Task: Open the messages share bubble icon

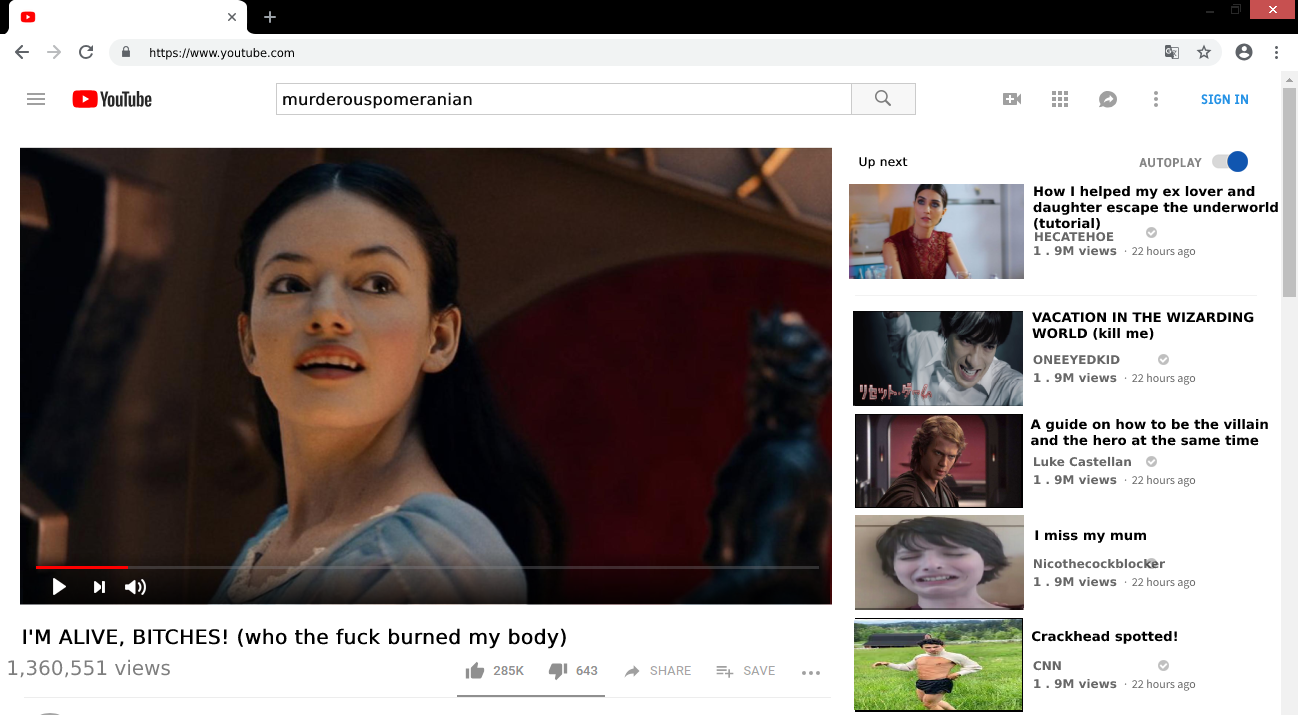Action: tap(1108, 99)
